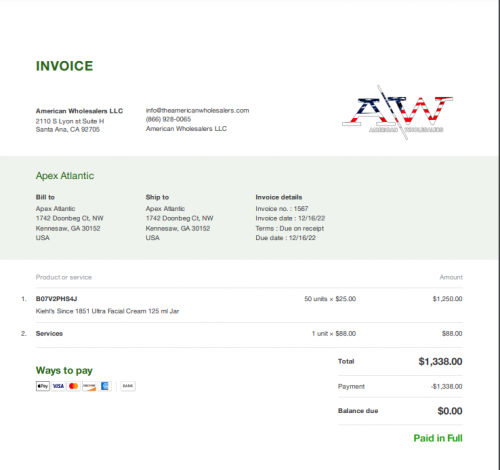Click the B07V2PHS4J product code
The image size is (500, 470).
pyautogui.click(x=57, y=299)
